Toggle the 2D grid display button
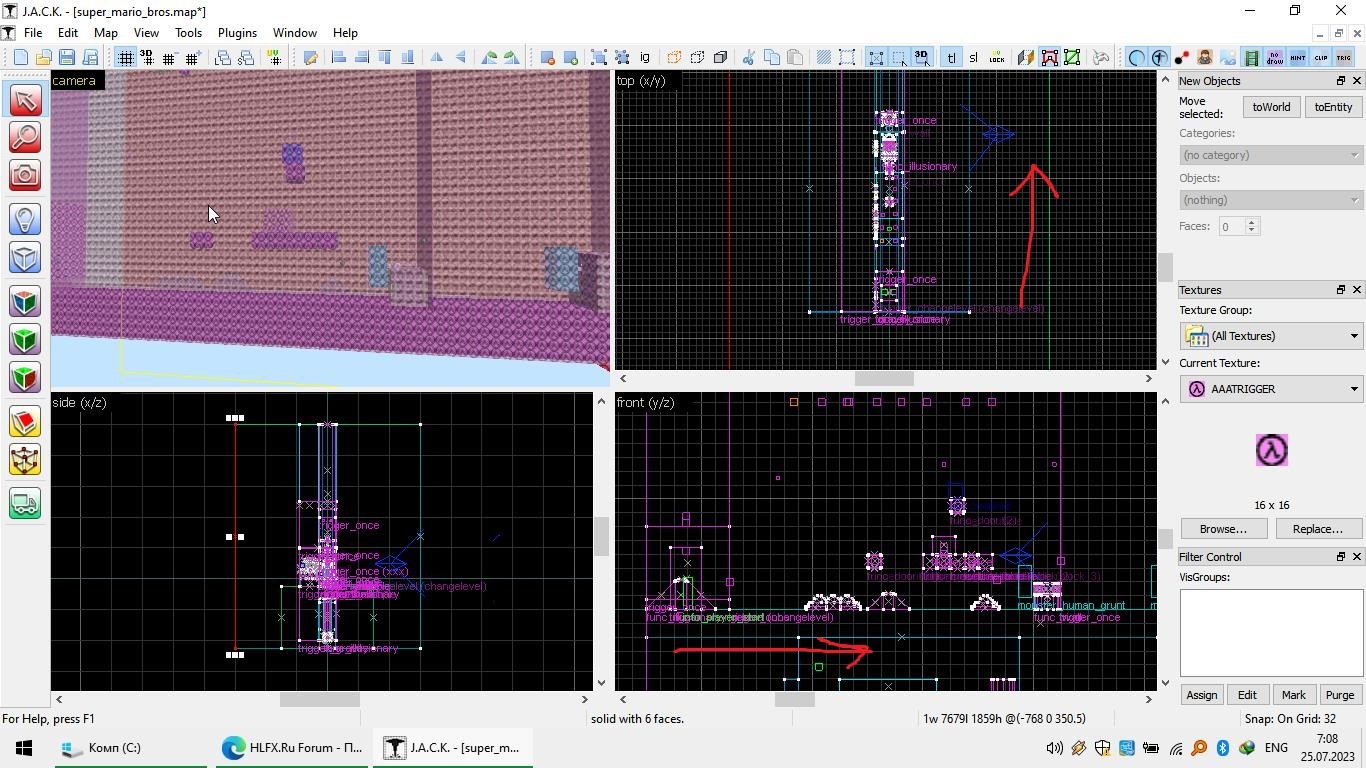 tap(125, 58)
